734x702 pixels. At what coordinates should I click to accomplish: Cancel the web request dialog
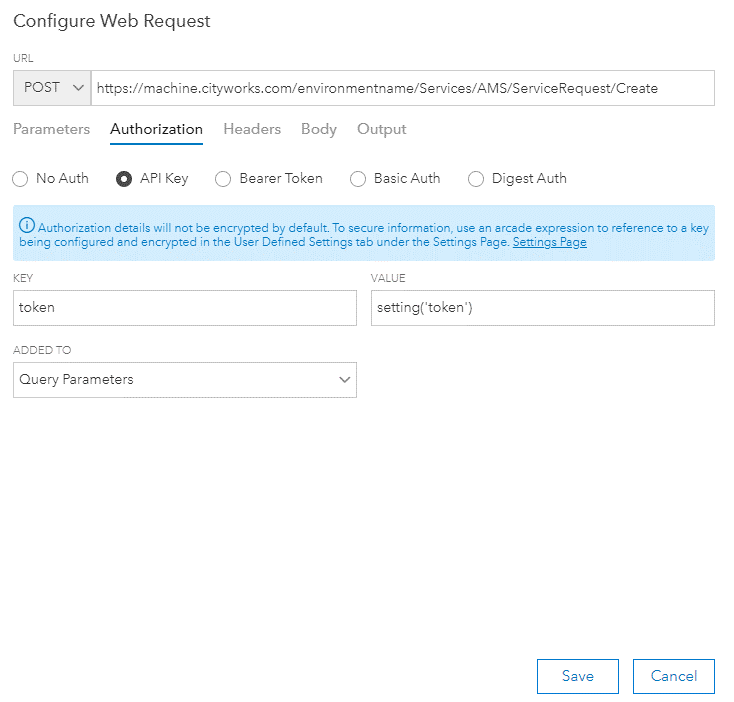pos(674,676)
